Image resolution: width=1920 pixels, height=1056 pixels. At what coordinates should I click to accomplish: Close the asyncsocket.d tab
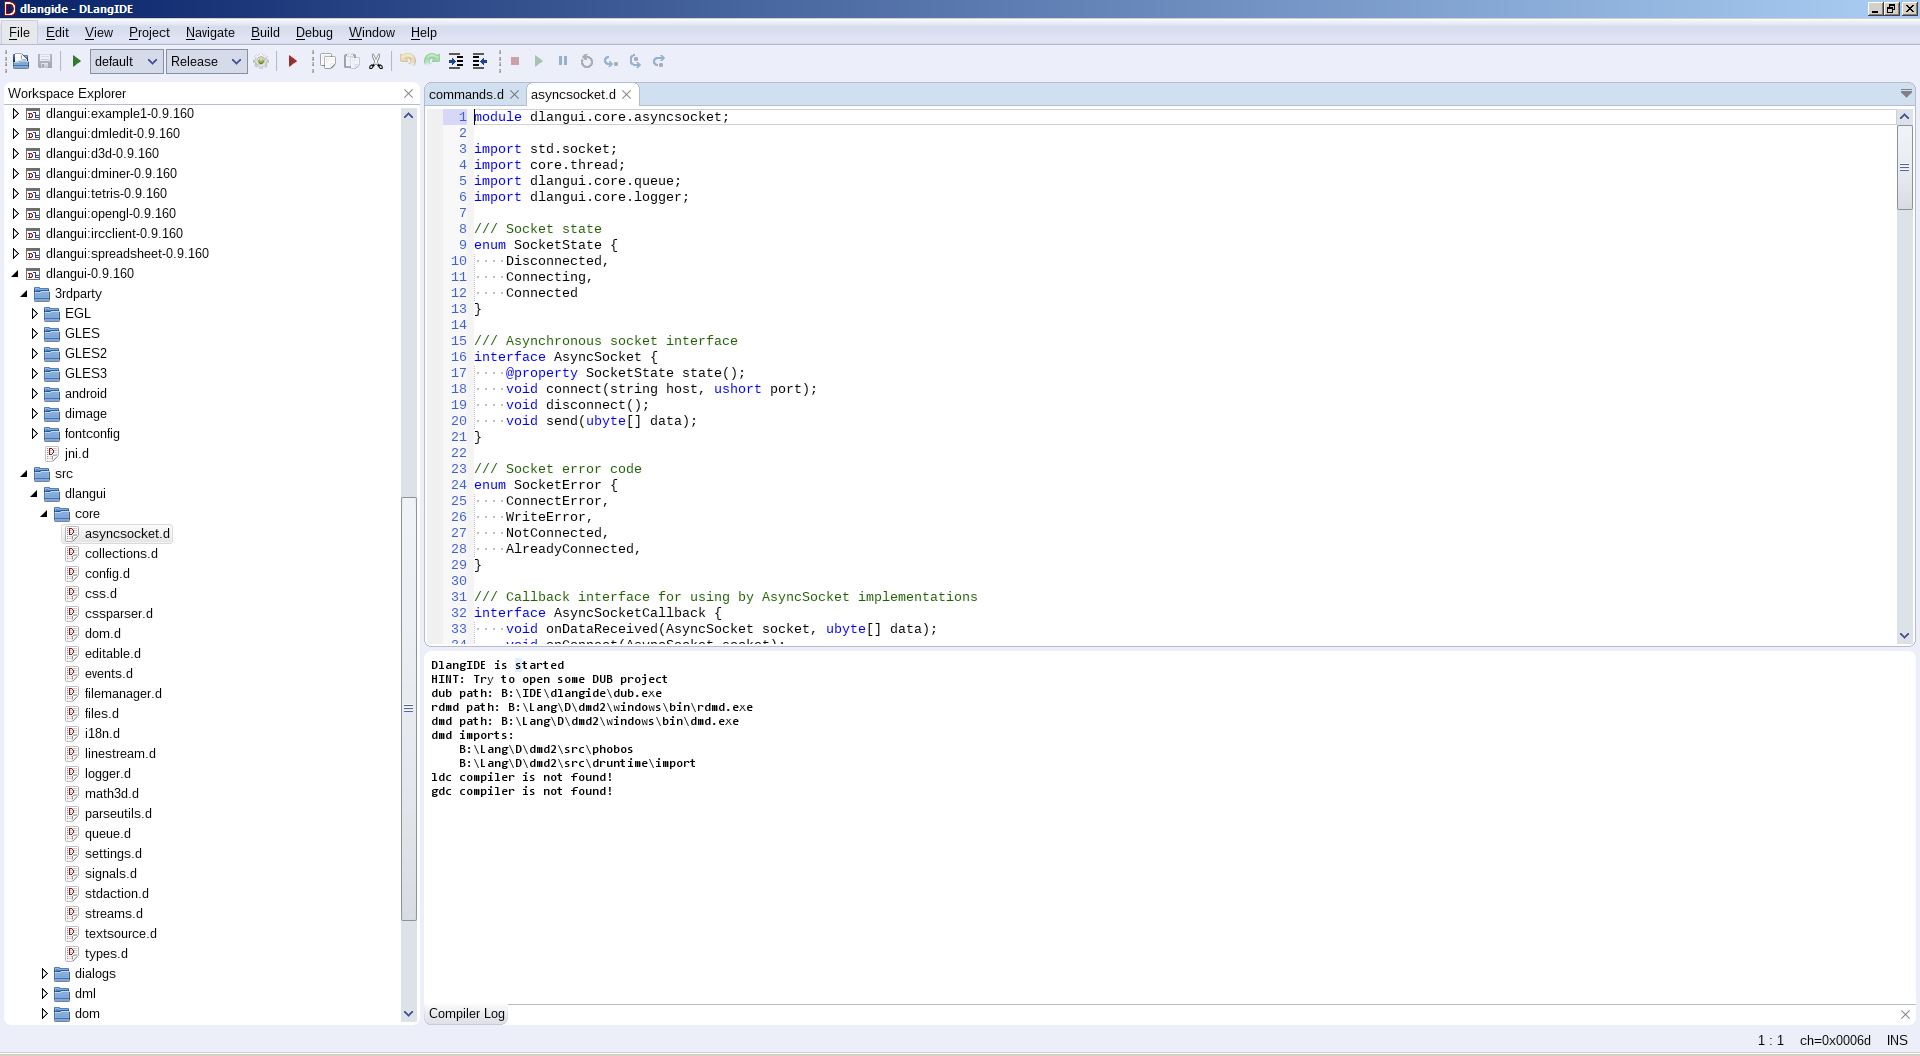click(x=627, y=94)
